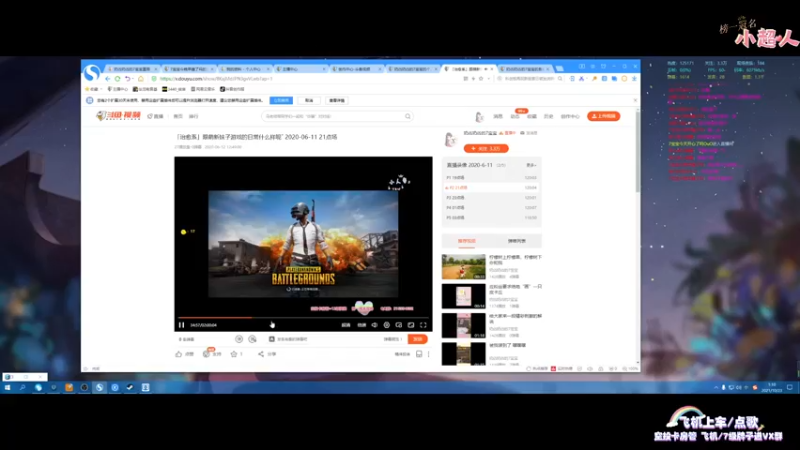Click the browser address bar
Viewport: 800px width, 450px height.
pos(306,79)
